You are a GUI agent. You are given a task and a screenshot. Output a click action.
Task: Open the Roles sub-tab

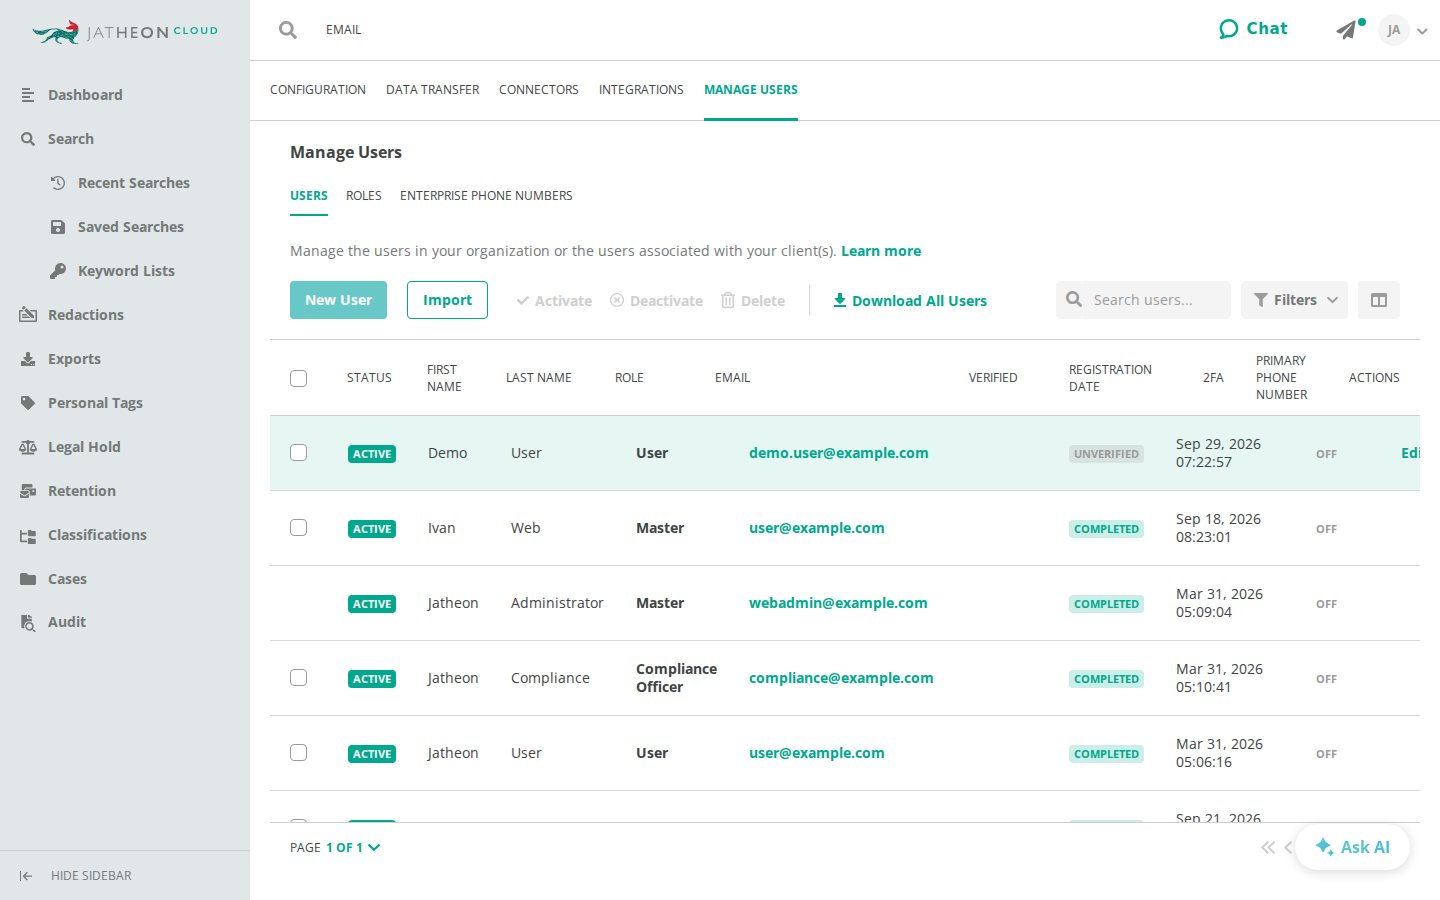[364, 196]
